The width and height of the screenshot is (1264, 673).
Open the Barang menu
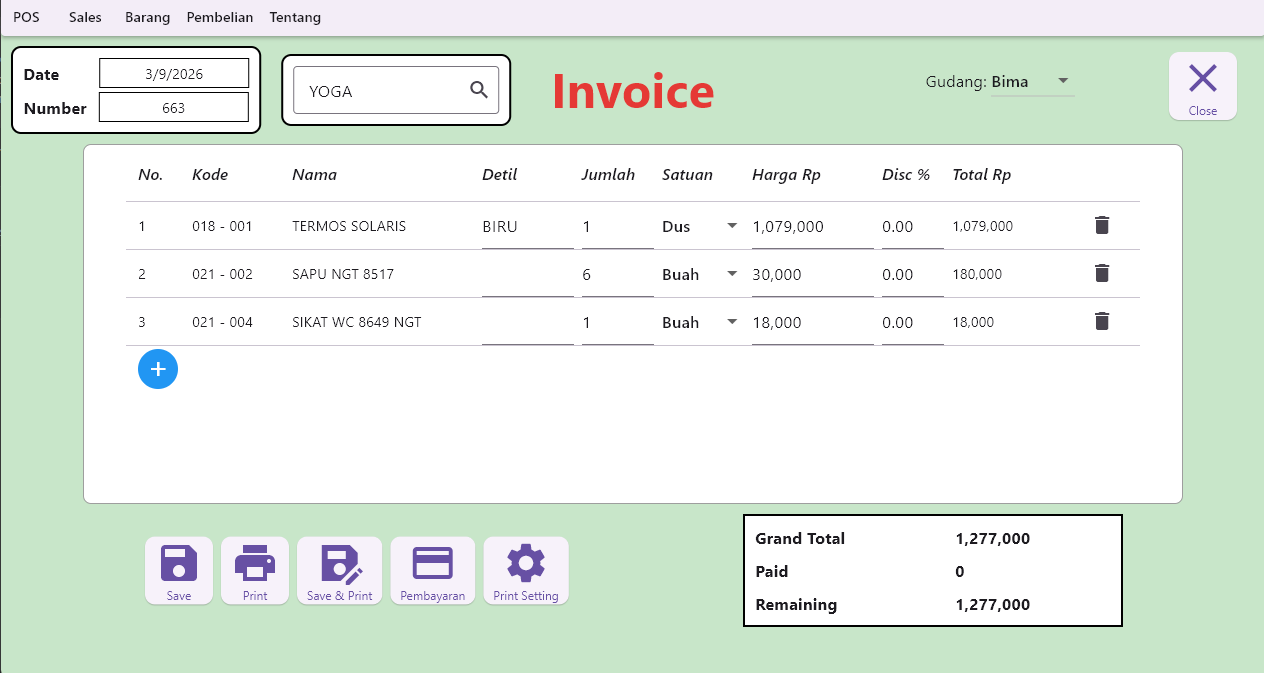147,17
